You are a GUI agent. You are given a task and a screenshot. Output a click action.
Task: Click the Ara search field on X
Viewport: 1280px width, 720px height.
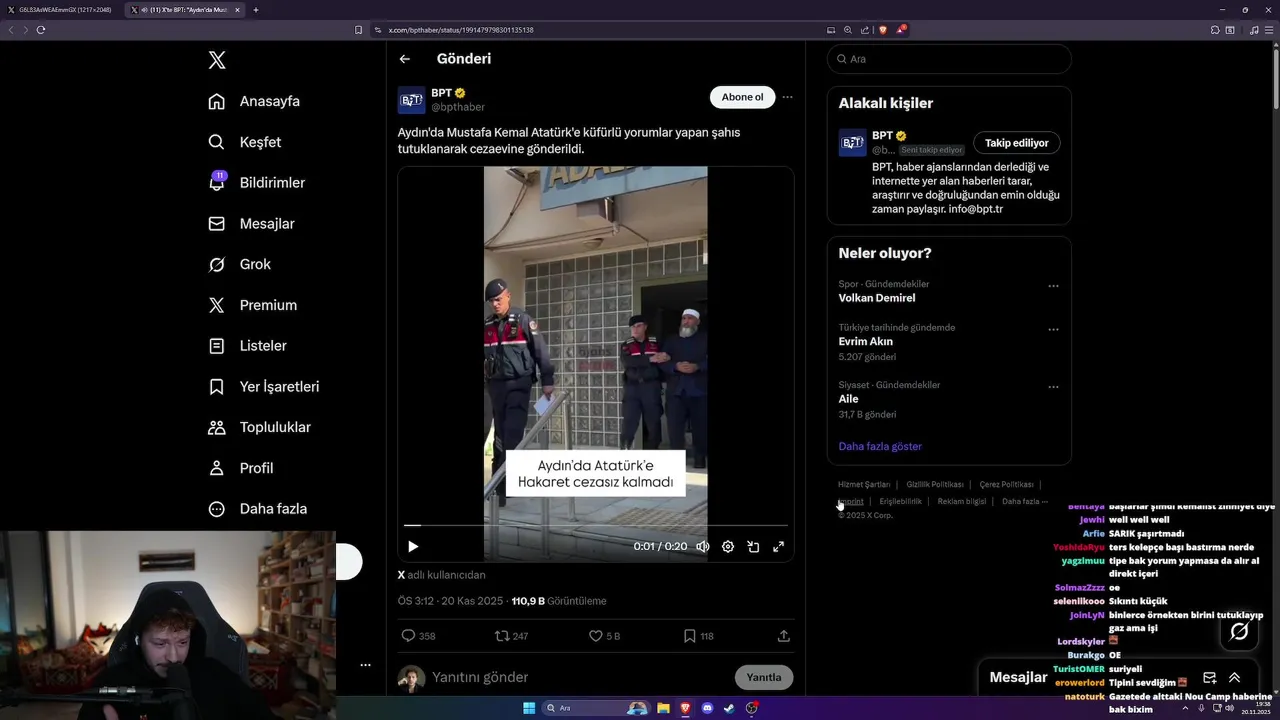(x=949, y=59)
